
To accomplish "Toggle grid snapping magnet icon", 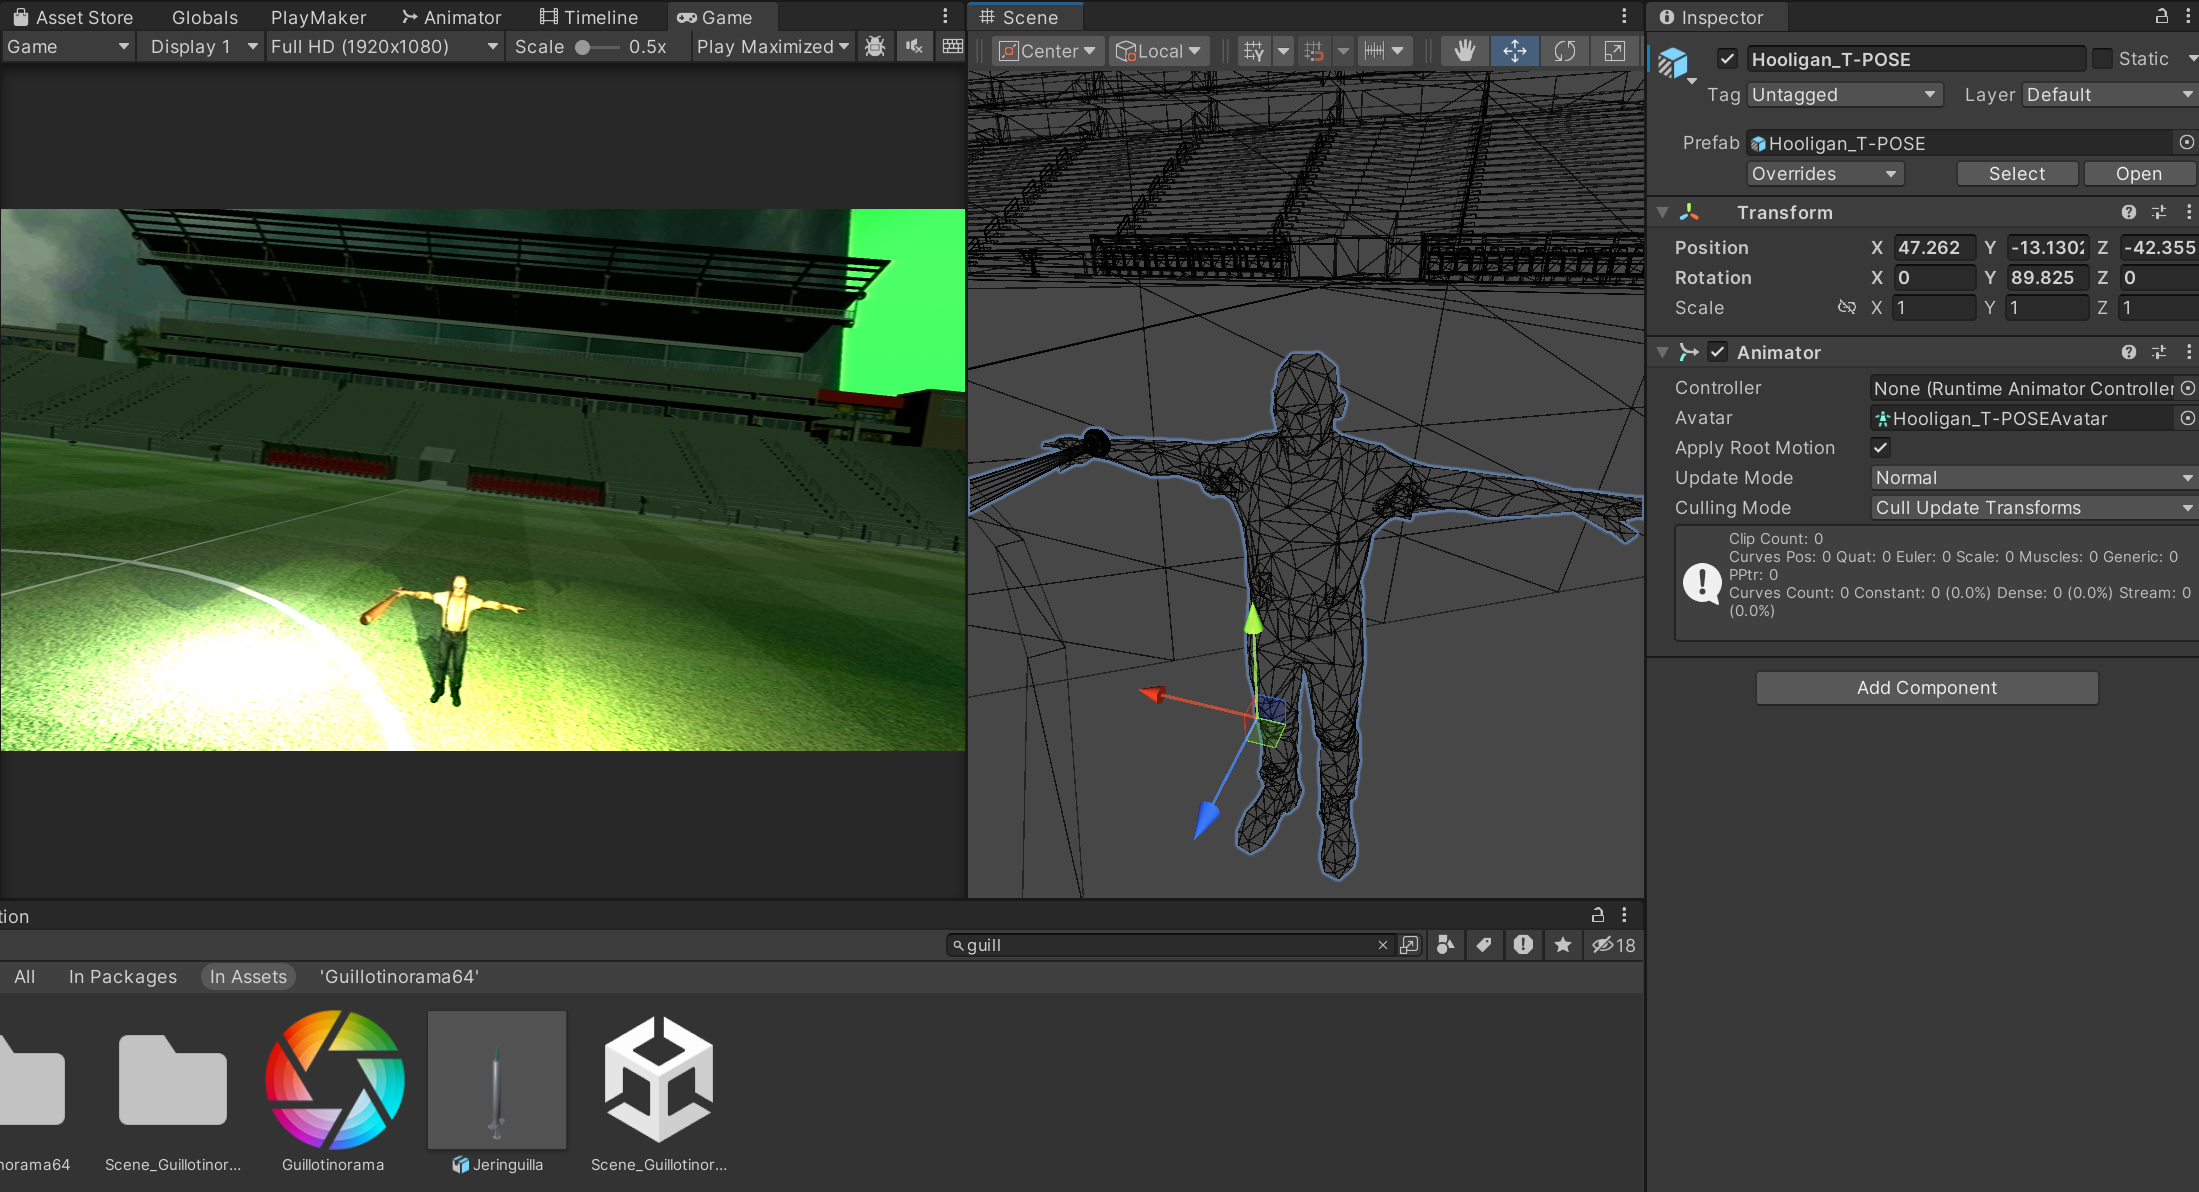I will tap(1314, 51).
